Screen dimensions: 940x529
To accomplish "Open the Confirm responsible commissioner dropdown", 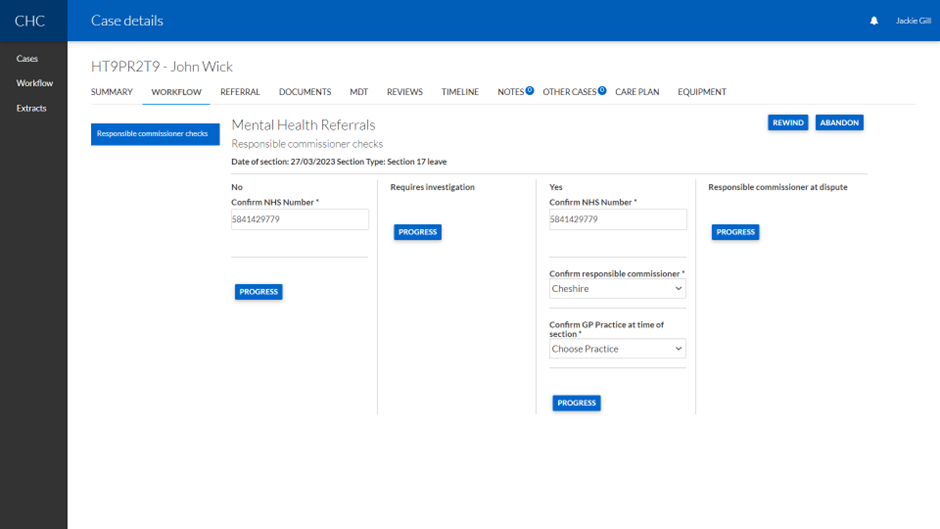I will pos(617,289).
